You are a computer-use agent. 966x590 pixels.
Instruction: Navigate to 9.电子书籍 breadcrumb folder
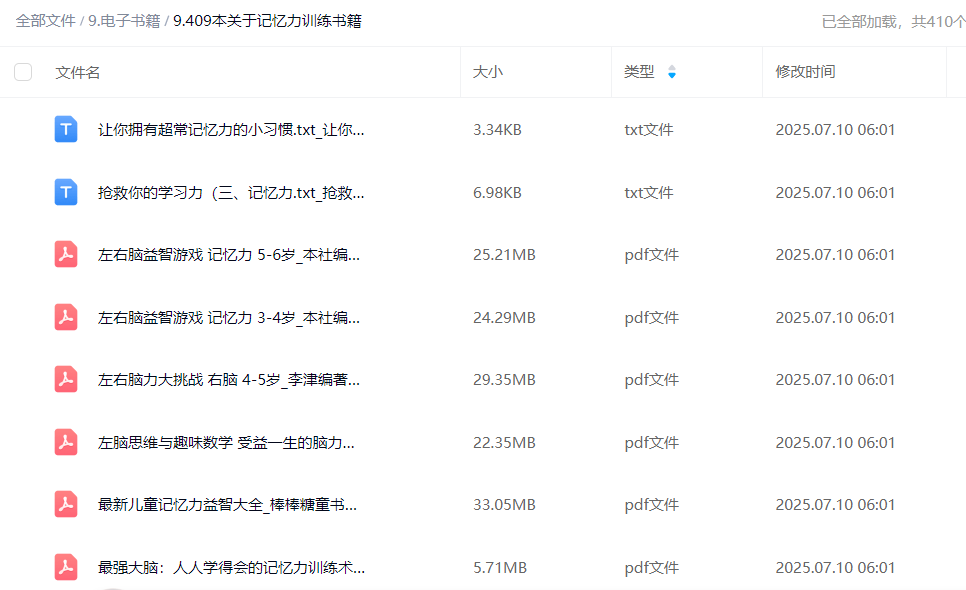(124, 21)
